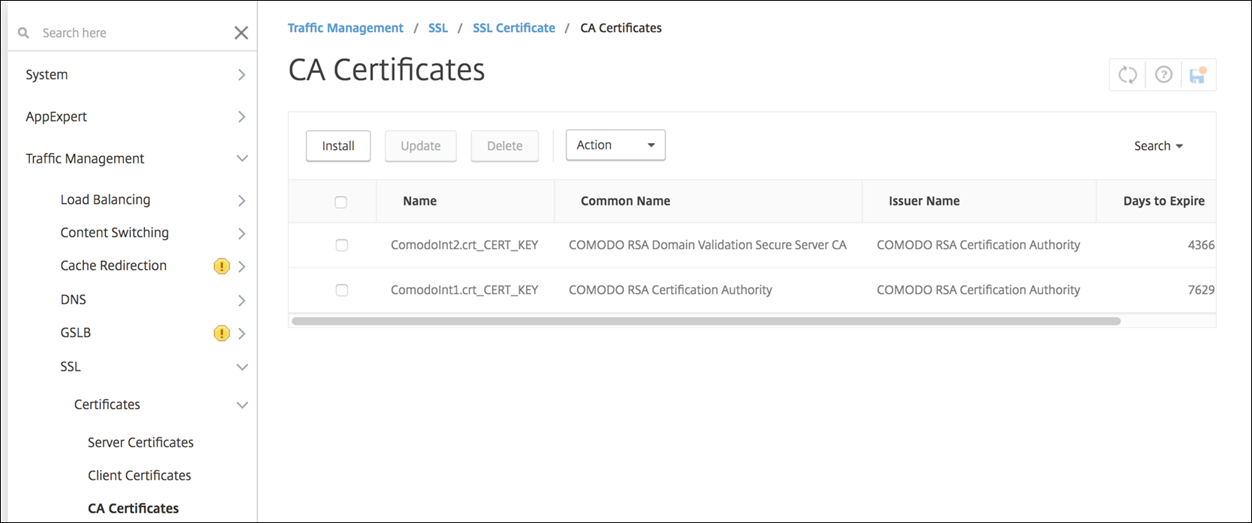
Task: Expand the Search dropdown in the toolbar
Action: coord(1158,146)
